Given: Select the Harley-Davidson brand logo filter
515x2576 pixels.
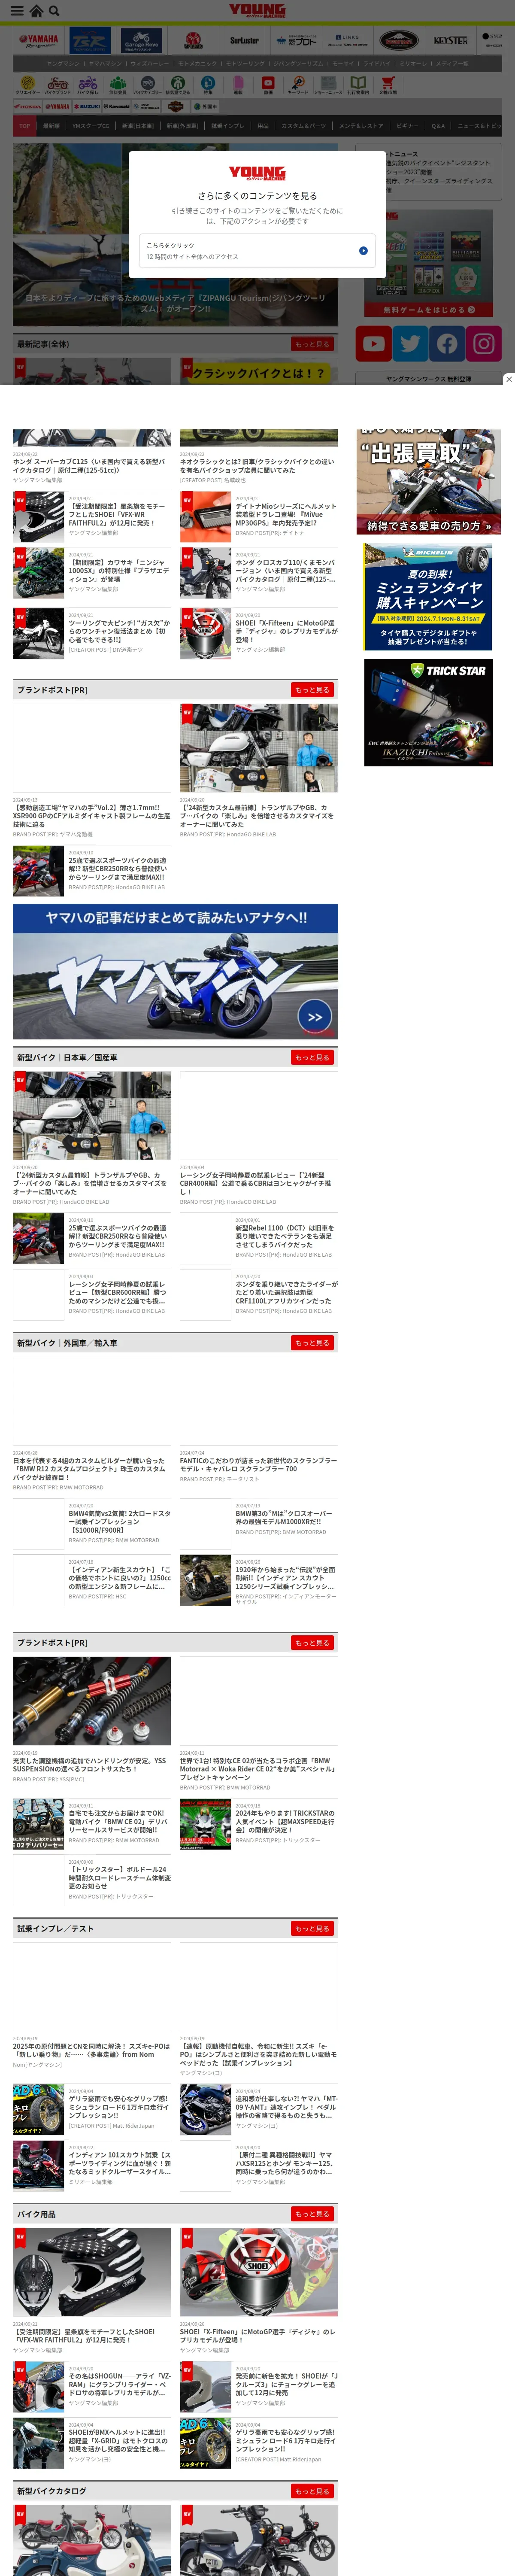Looking at the screenshot, I should click(x=176, y=106).
